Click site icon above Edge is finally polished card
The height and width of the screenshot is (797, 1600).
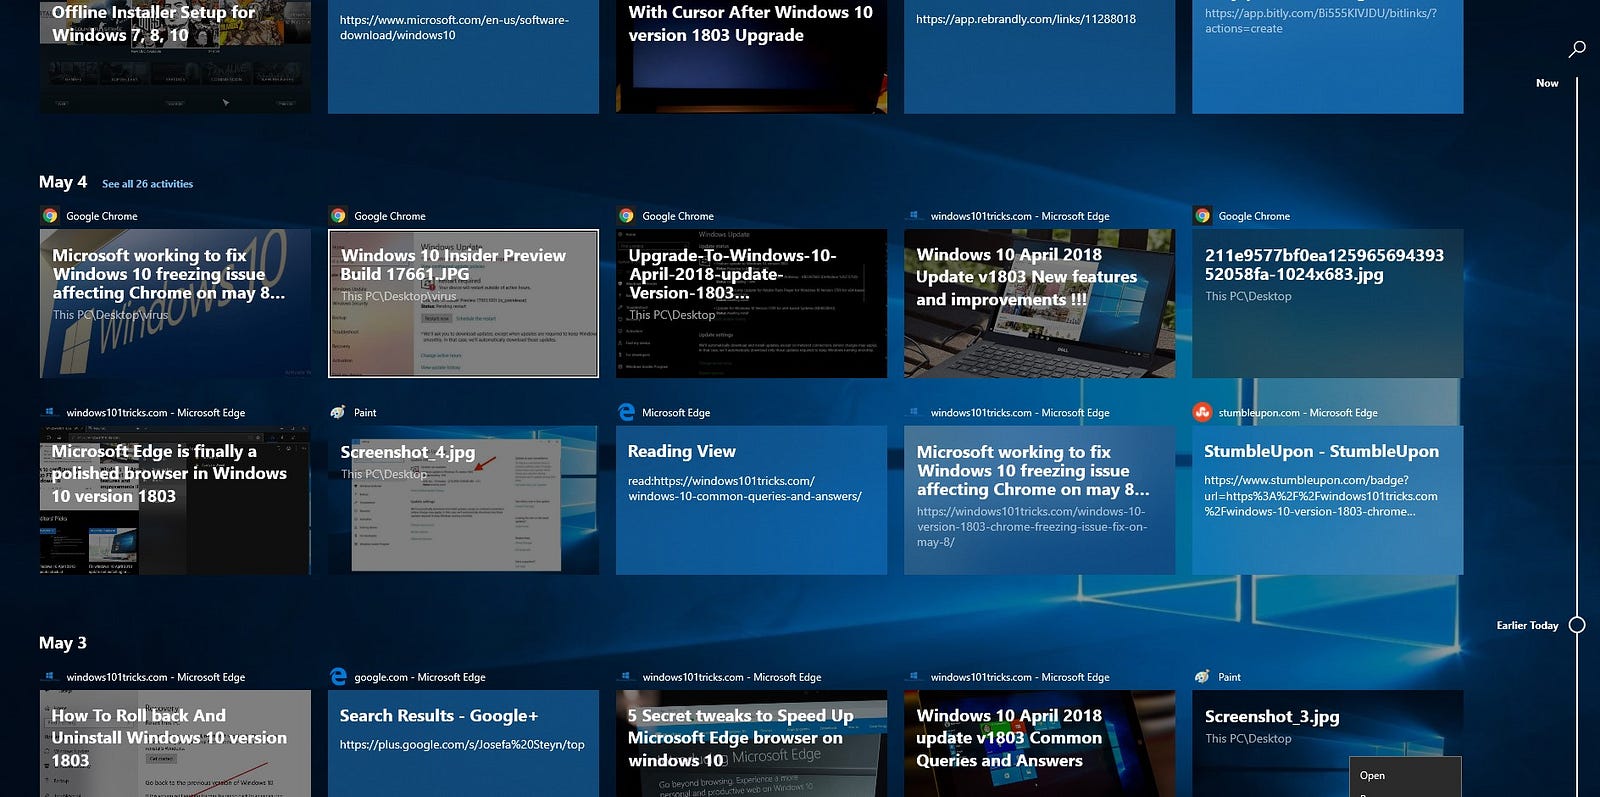[50, 412]
